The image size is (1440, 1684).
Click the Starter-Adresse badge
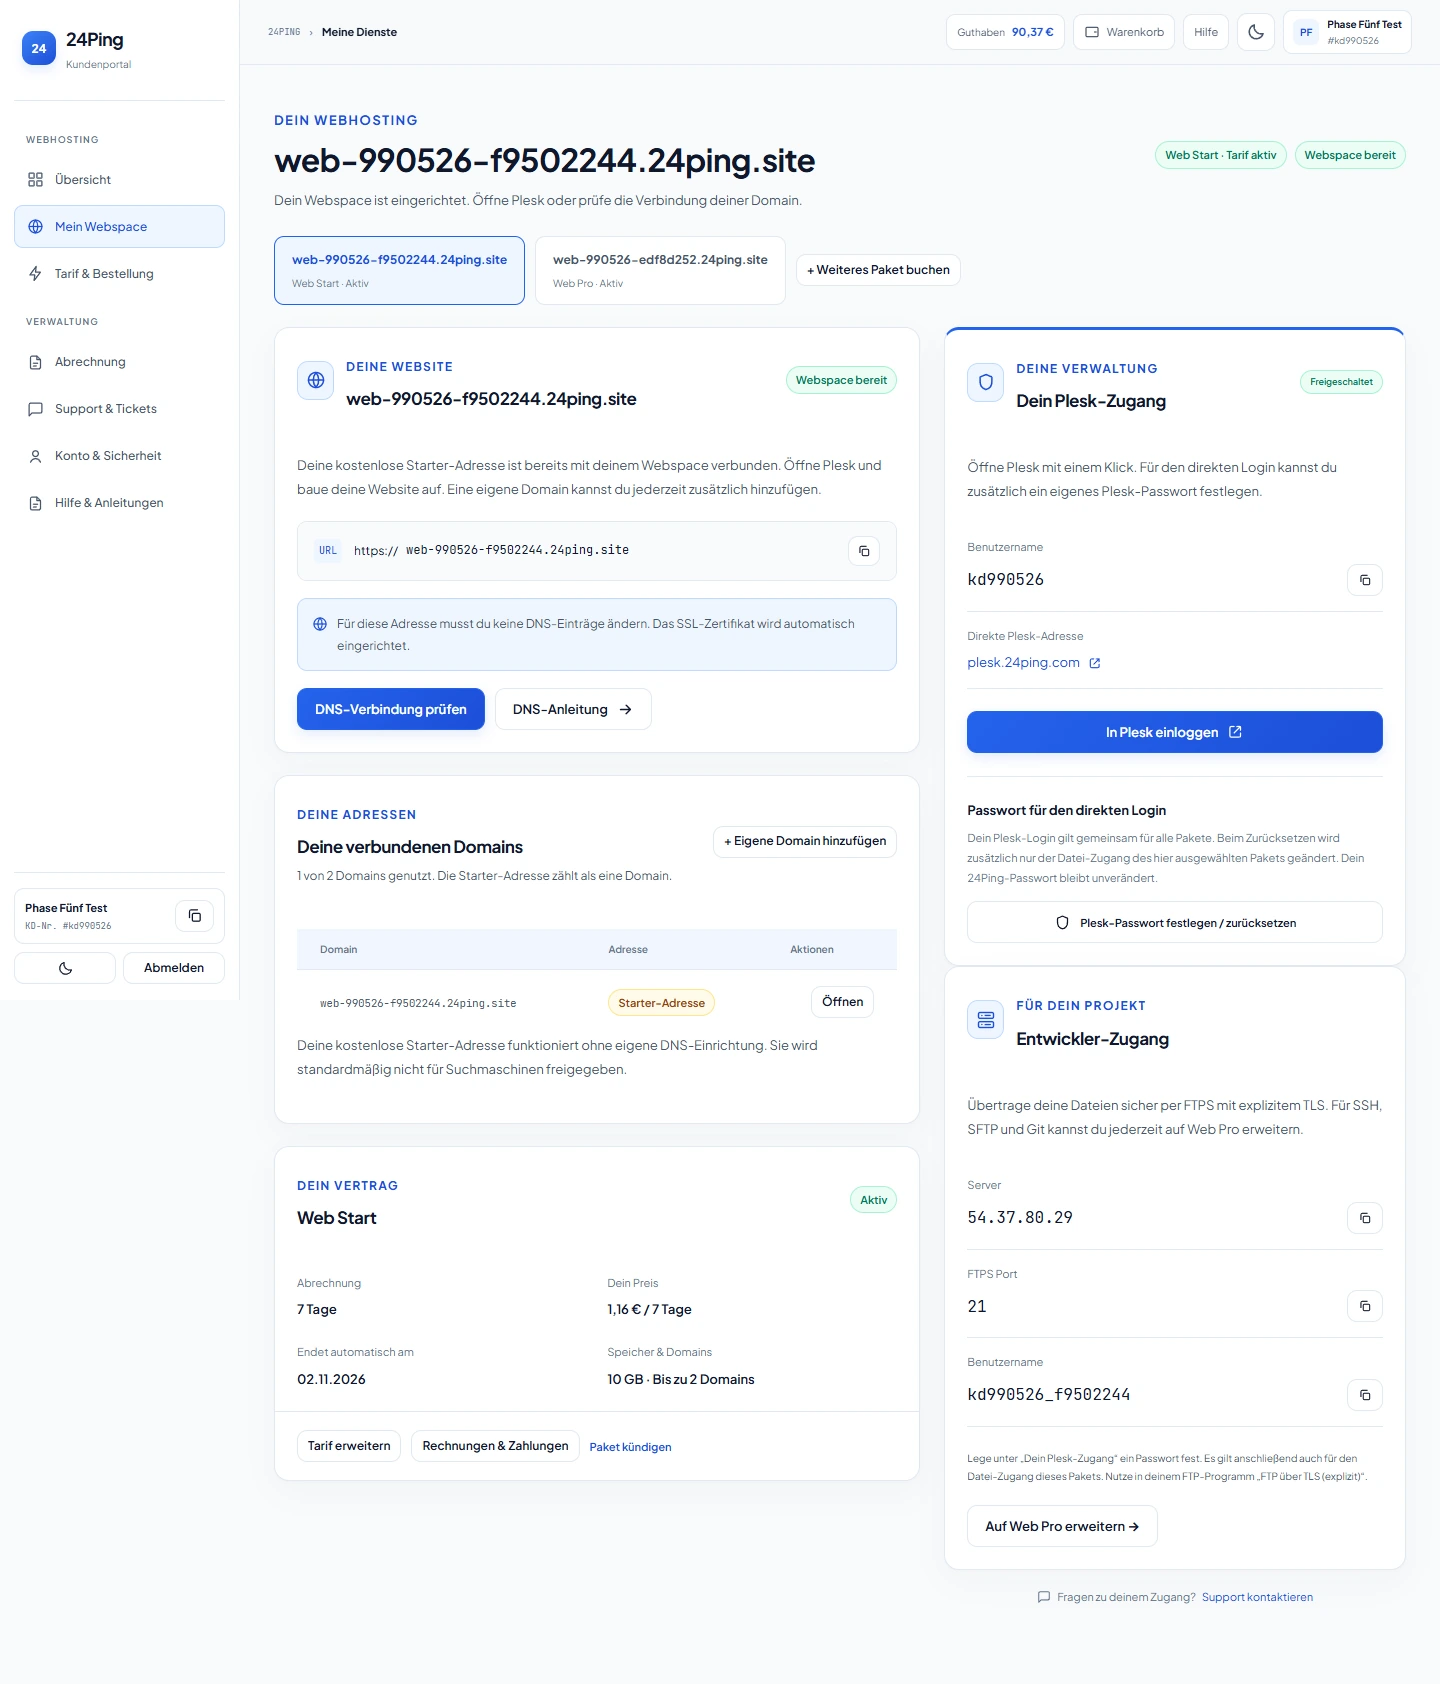click(x=661, y=1003)
